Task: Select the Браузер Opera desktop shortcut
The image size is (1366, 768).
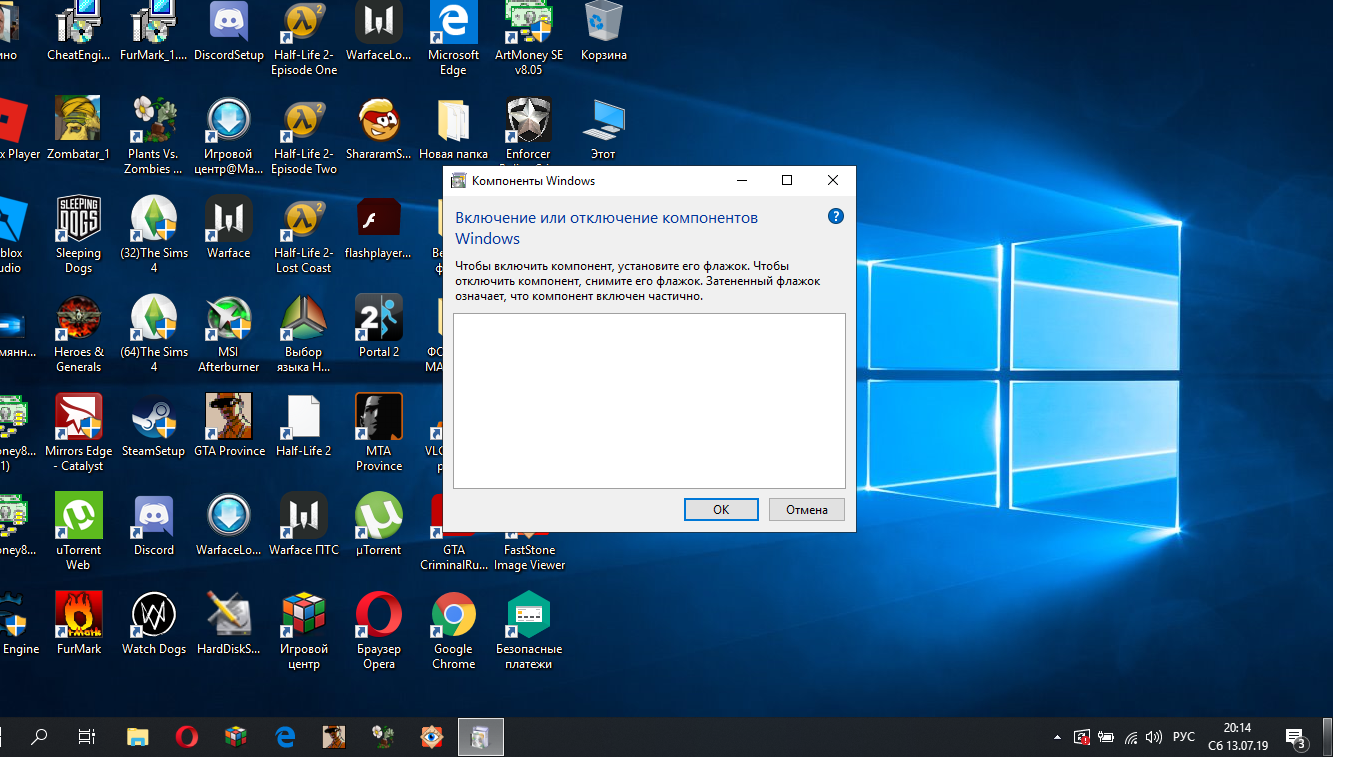Action: tap(379, 631)
